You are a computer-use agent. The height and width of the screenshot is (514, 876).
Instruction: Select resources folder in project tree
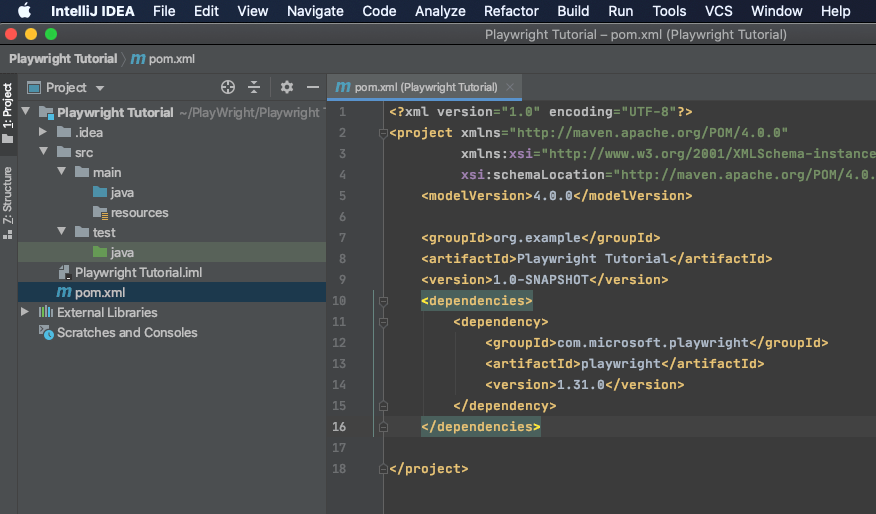coord(139,212)
